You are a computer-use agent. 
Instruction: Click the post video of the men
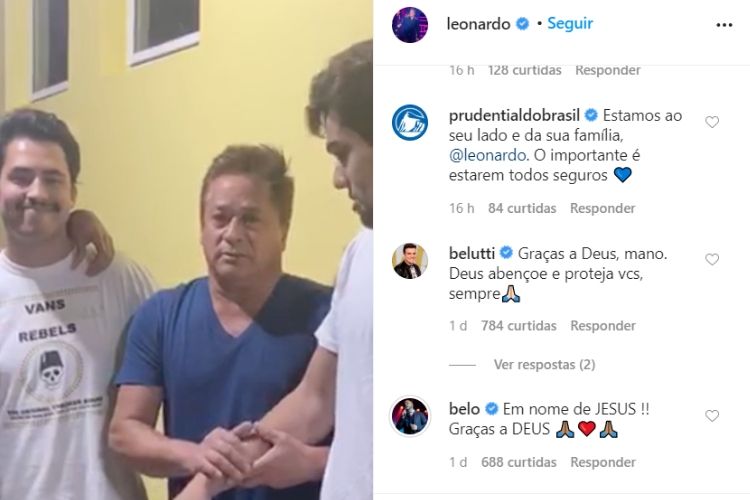click(x=186, y=250)
